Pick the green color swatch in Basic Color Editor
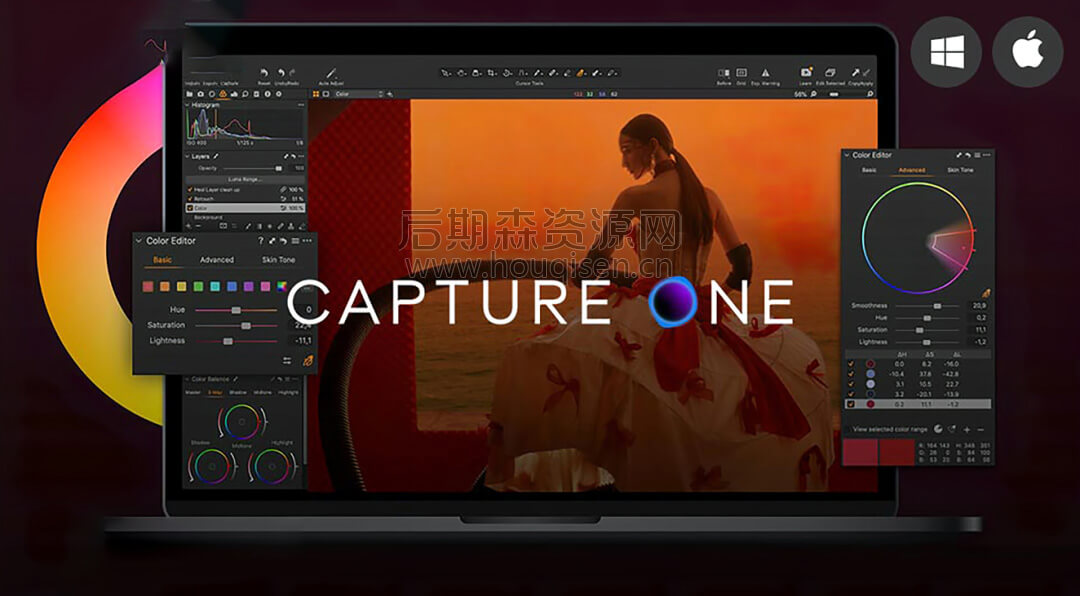 [198, 286]
